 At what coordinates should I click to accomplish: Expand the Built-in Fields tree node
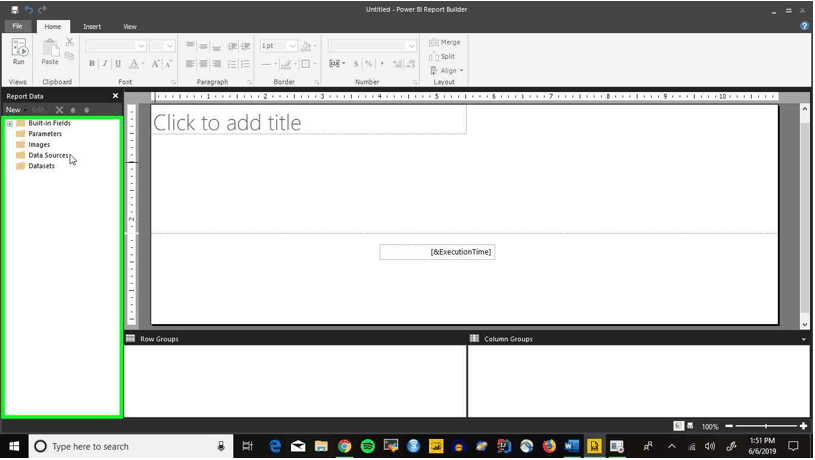10,124
